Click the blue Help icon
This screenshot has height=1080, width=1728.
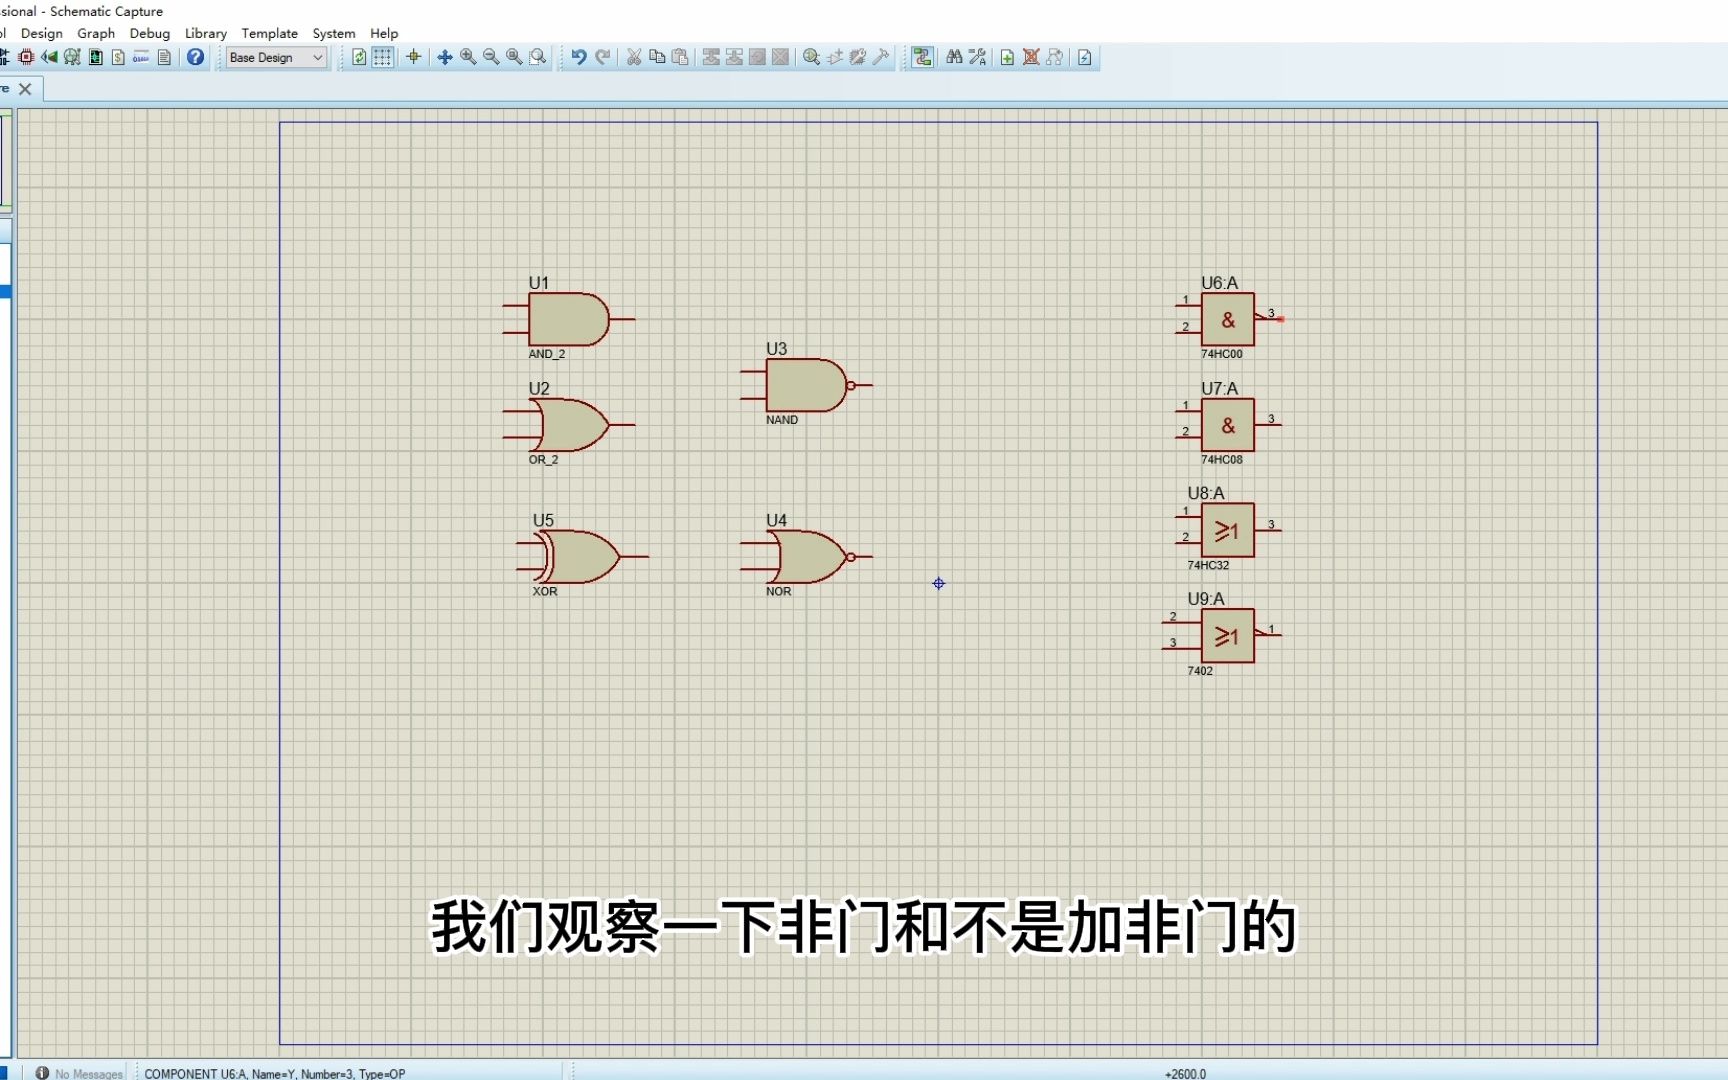point(195,57)
